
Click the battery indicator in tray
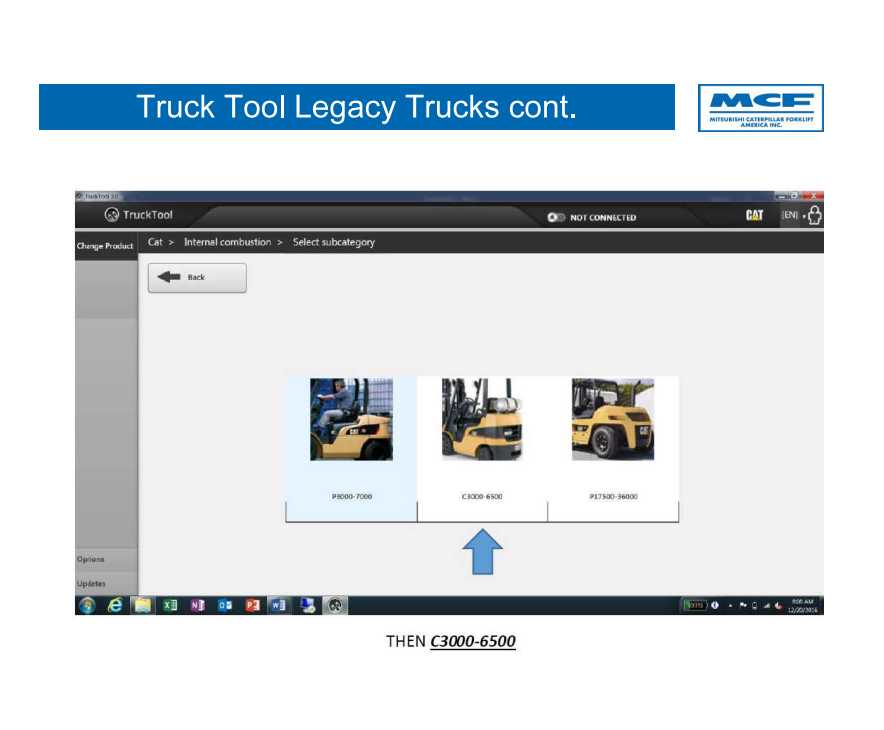tap(694, 605)
